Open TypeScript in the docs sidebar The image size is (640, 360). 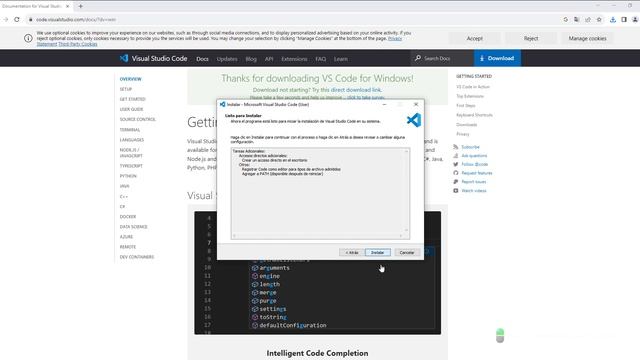pos(131,166)
